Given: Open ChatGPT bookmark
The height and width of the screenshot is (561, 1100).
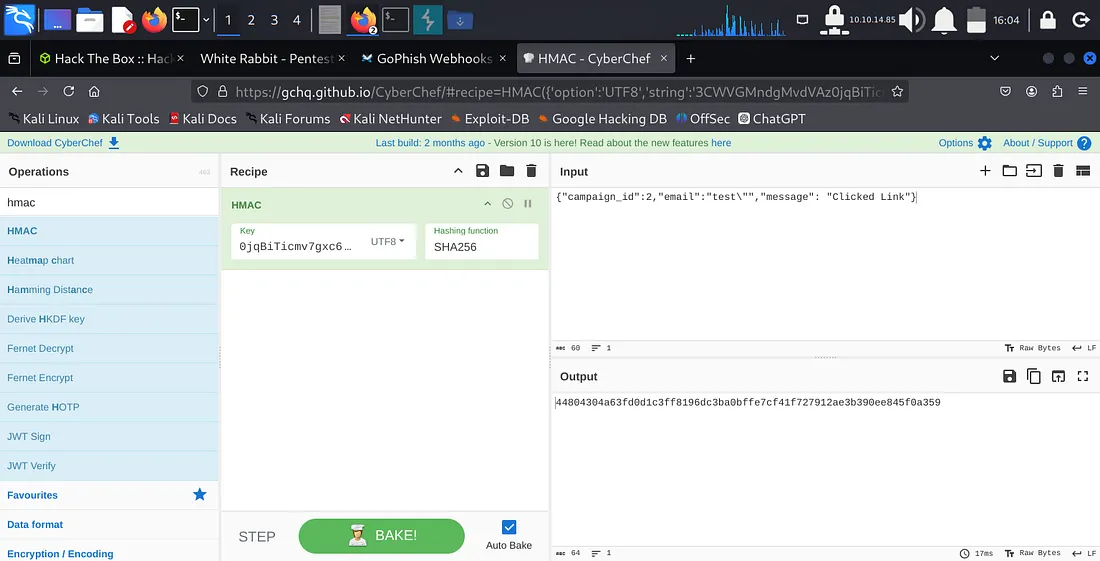Looking at the screenshot, I should 772,119.
